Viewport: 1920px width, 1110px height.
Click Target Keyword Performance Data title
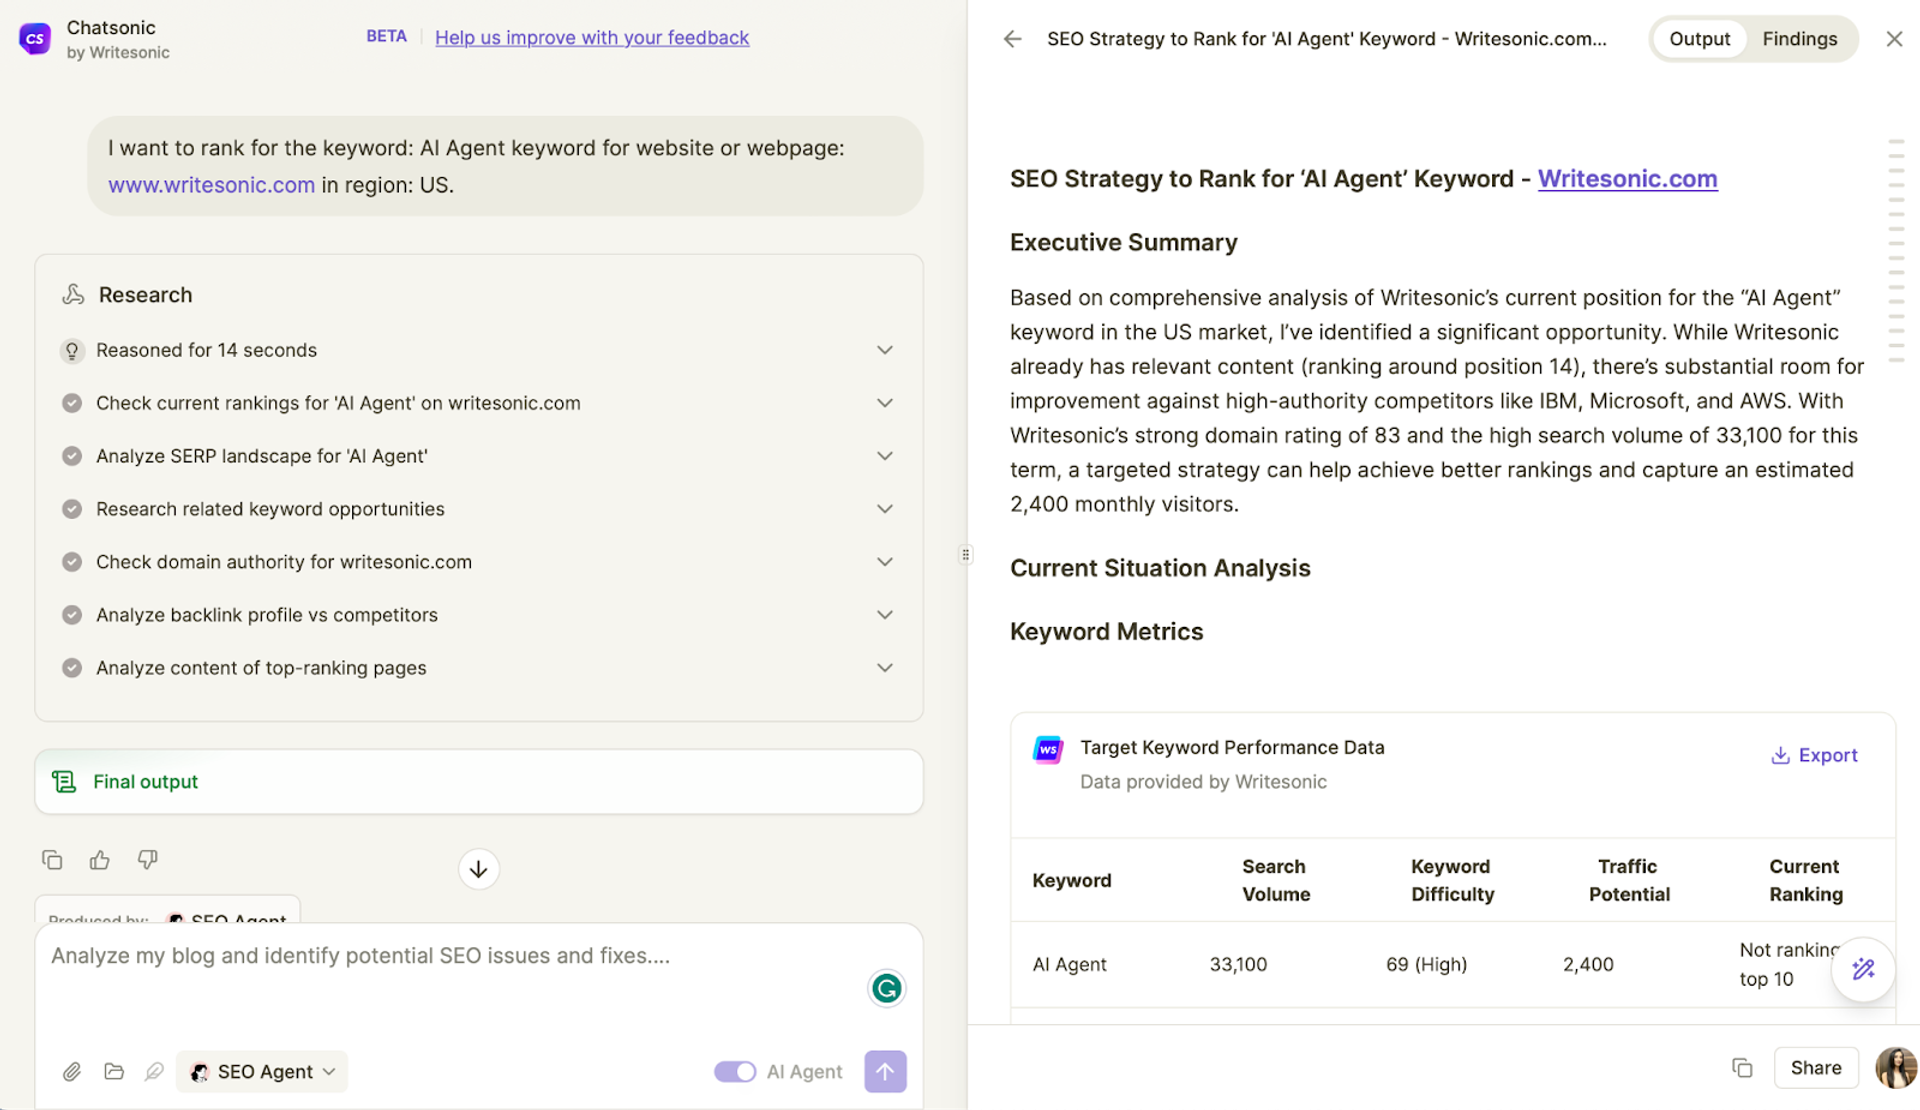pyautogui.click(x=1232, y=748)
